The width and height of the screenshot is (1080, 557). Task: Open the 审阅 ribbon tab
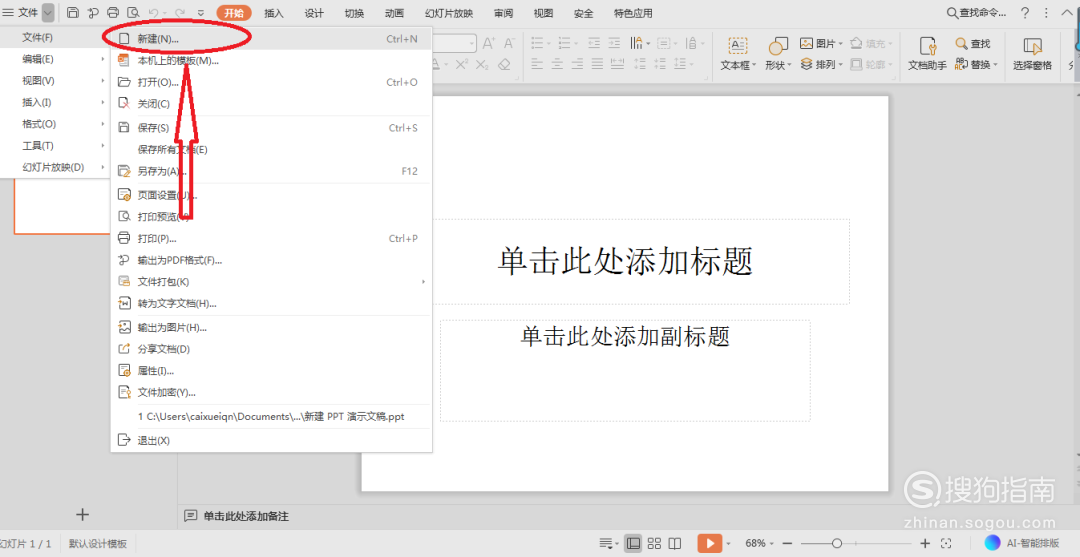point(503,13)
